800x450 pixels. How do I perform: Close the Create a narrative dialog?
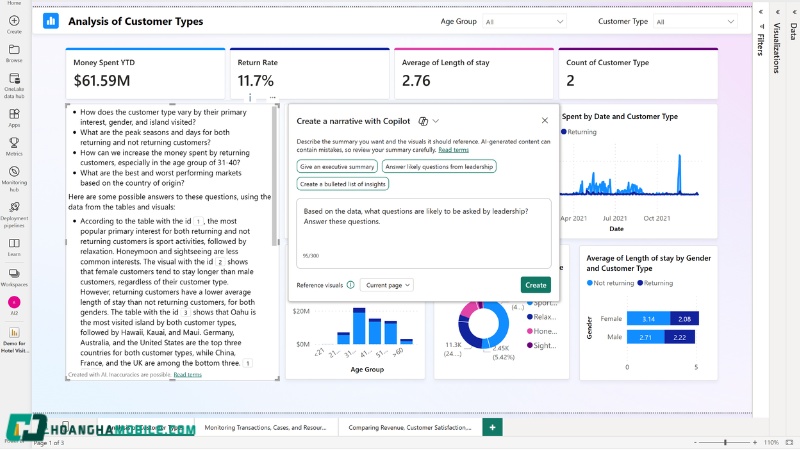pyautogui.click(x=545, y=120)
